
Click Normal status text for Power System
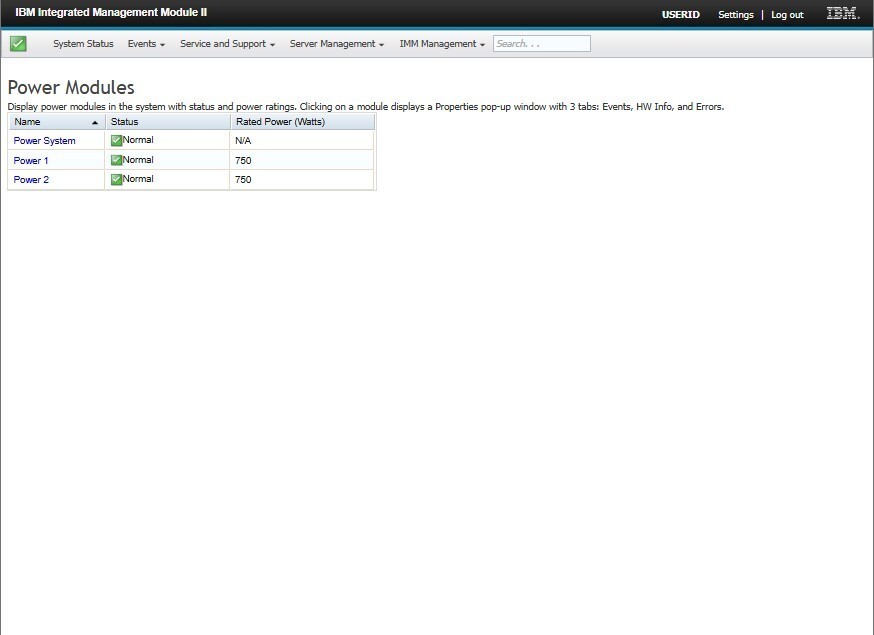[x=138, y=140]
